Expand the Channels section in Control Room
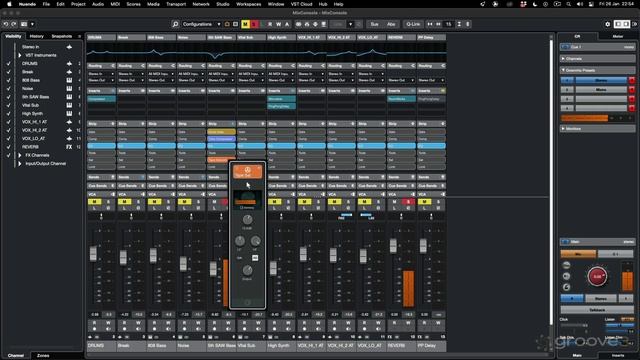The height and width of the screenshot is (360, 640). (598, 59)
